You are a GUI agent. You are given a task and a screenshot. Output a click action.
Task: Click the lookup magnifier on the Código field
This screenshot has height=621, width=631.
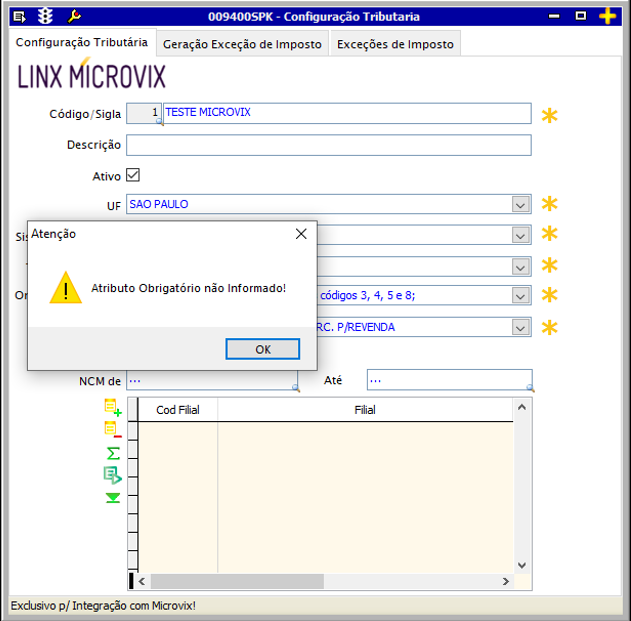tap(160, 122)
